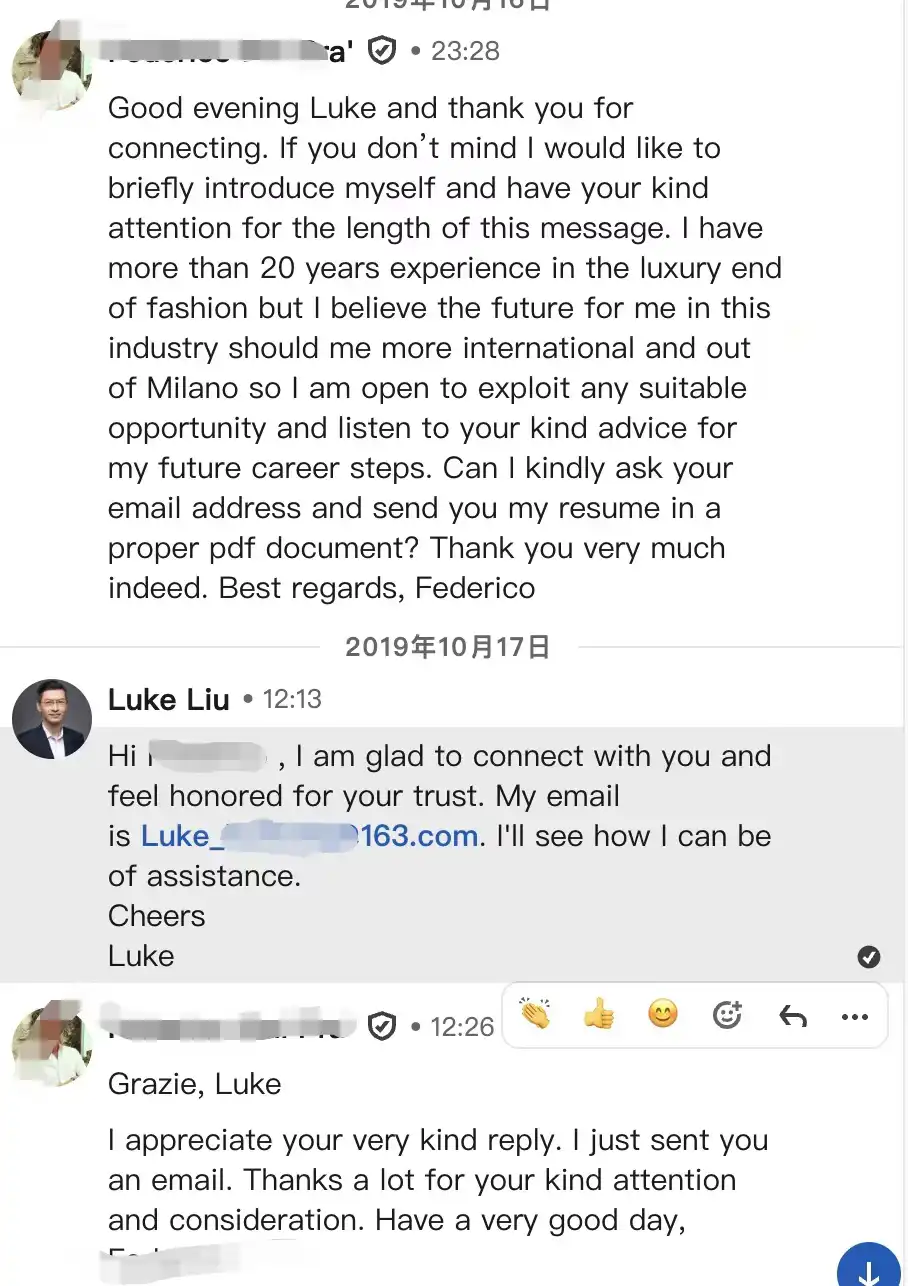This screenshot has height=1286, width=908.
Task: React with the thumbs up emoji
Action: click(x=599, y=1016)
